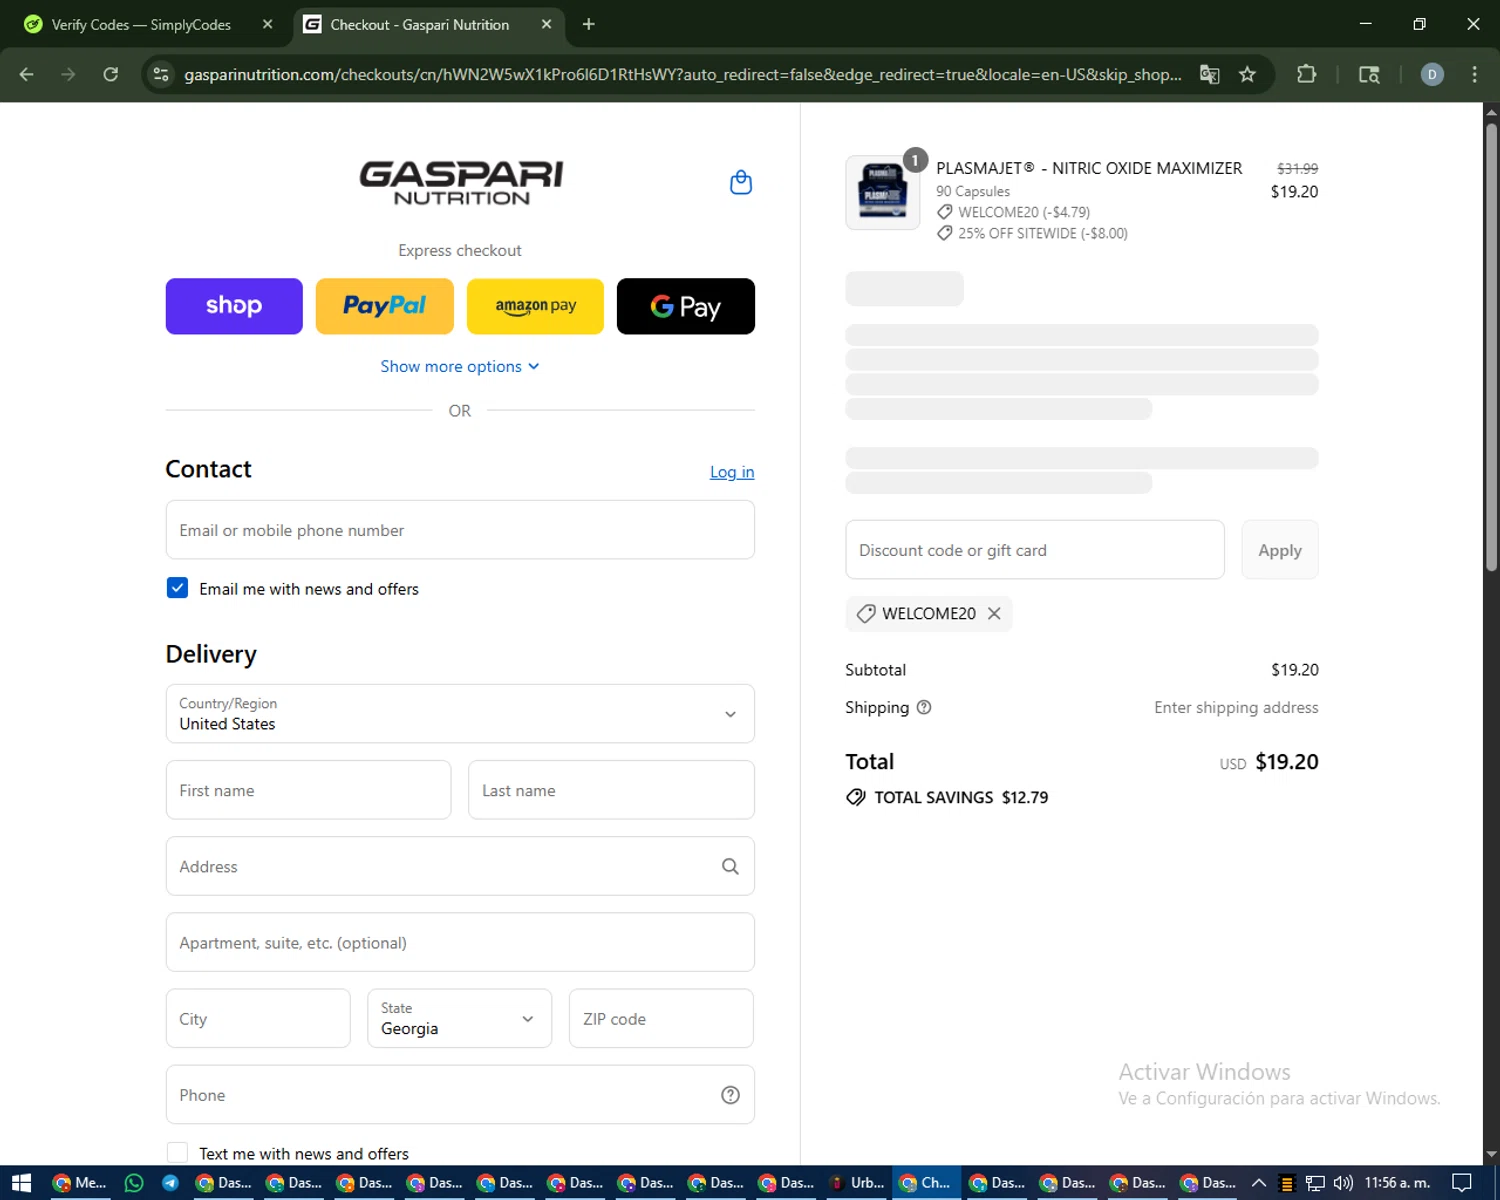Open the State dropdown showing Georgia
Viewport: 1500px width, 1200px height.
click(x=459, y=1018)
